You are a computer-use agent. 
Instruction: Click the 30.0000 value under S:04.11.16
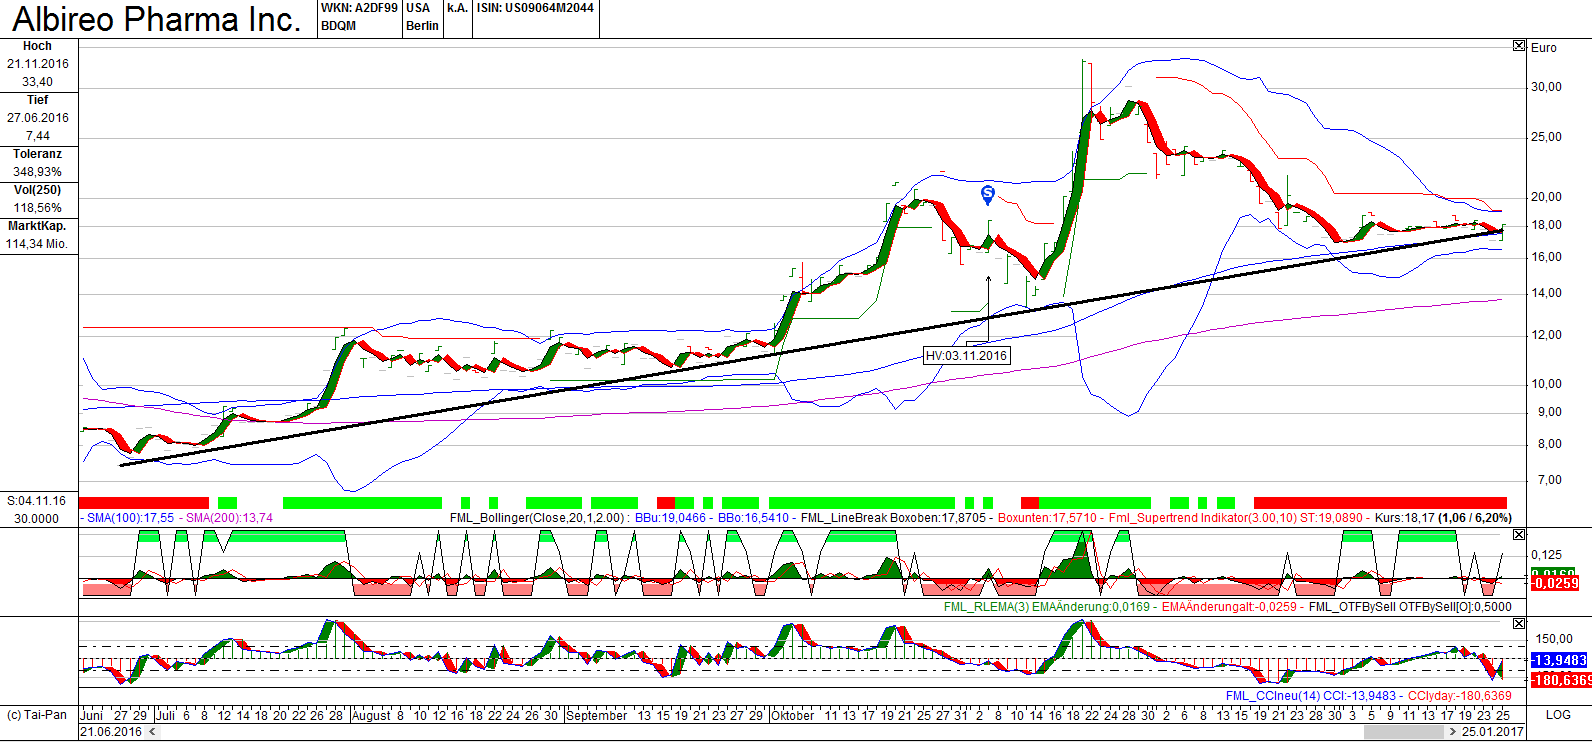pos(36,519)
